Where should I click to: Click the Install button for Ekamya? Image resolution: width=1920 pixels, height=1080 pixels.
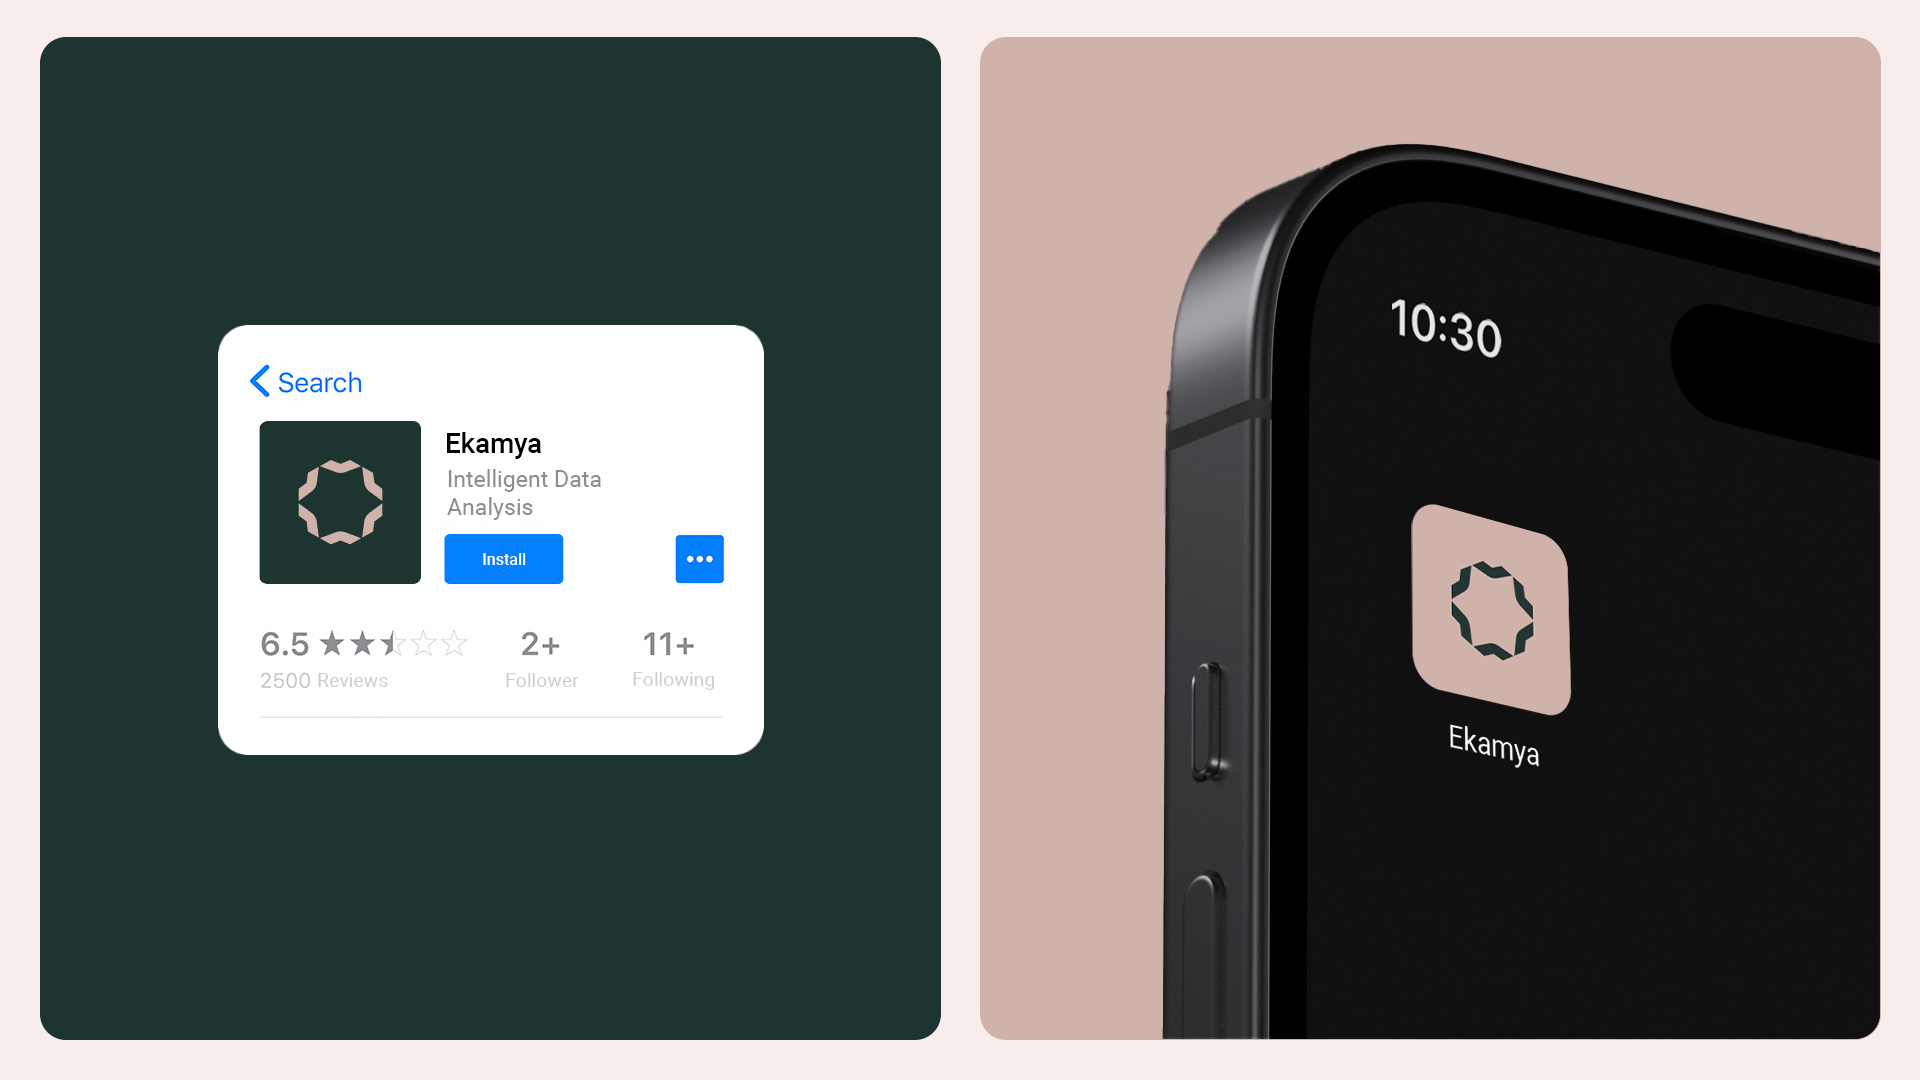(x=504, y=558)
